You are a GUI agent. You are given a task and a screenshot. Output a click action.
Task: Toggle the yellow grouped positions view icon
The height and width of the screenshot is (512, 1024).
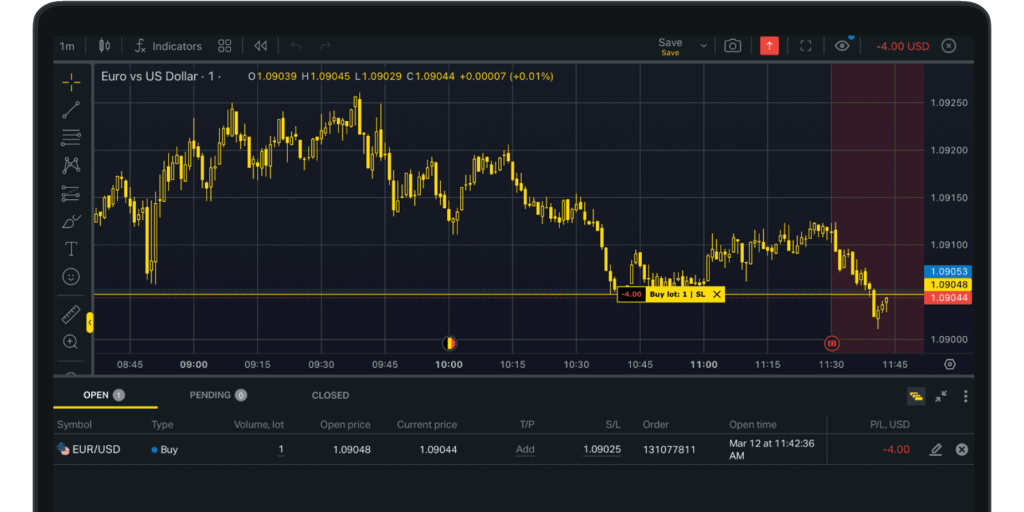coord(916,396)
